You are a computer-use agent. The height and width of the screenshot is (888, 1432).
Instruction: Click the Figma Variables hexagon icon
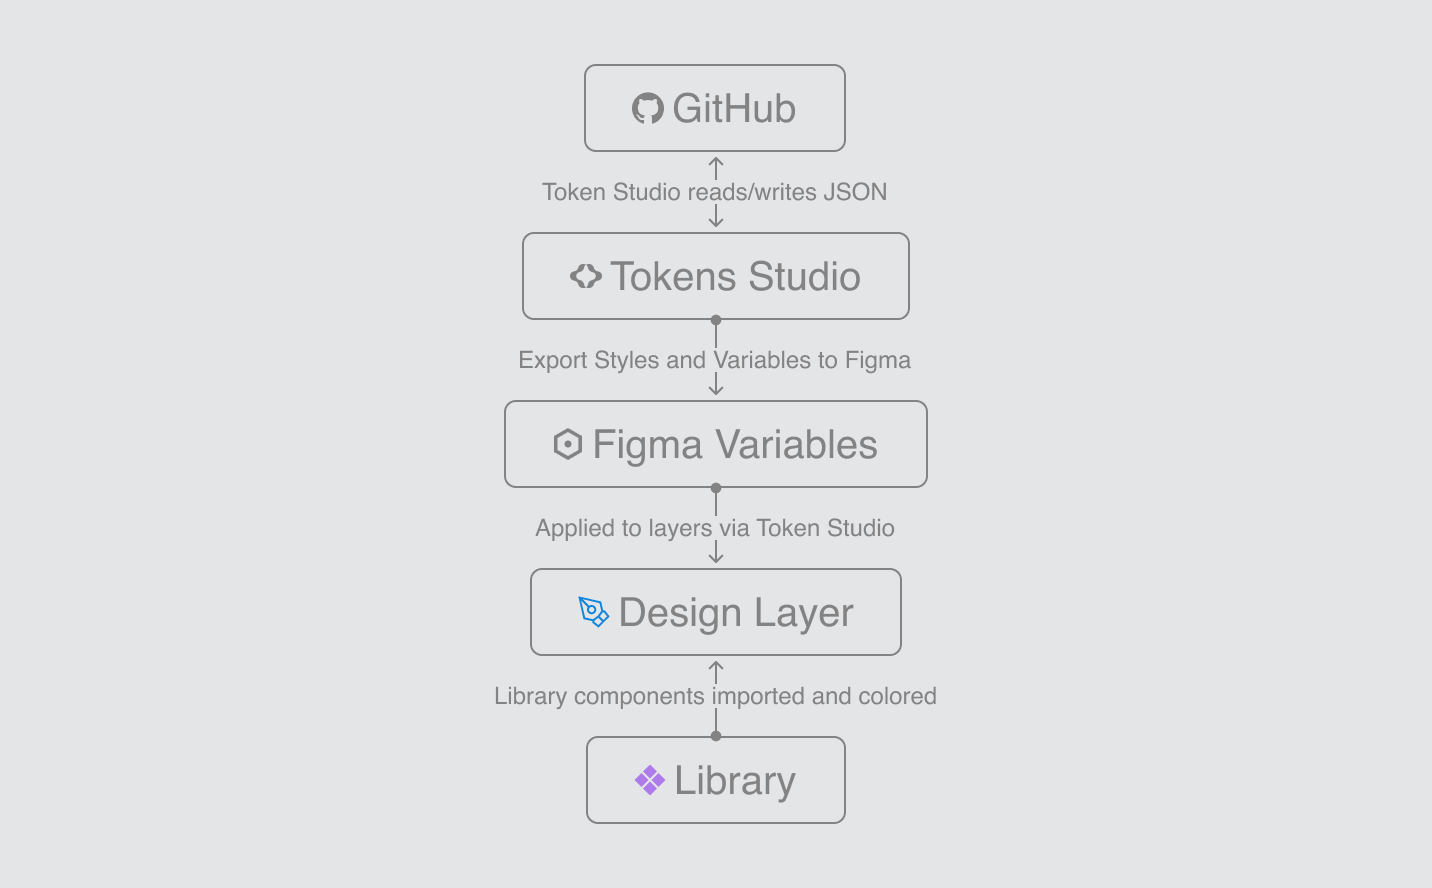click(568, 444)
